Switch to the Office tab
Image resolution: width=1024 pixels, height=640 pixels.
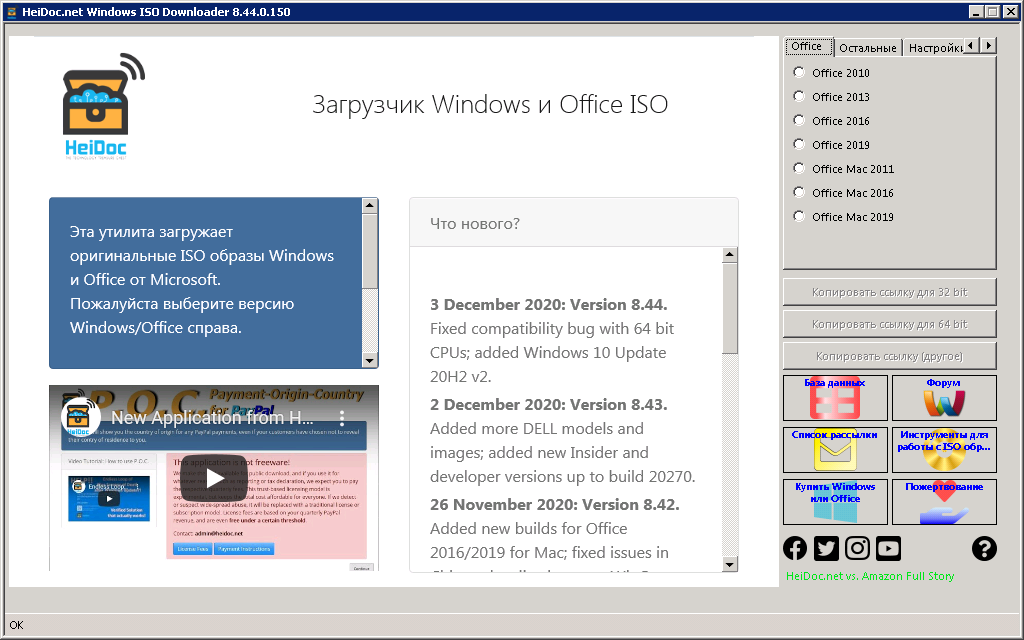[808, 46]
